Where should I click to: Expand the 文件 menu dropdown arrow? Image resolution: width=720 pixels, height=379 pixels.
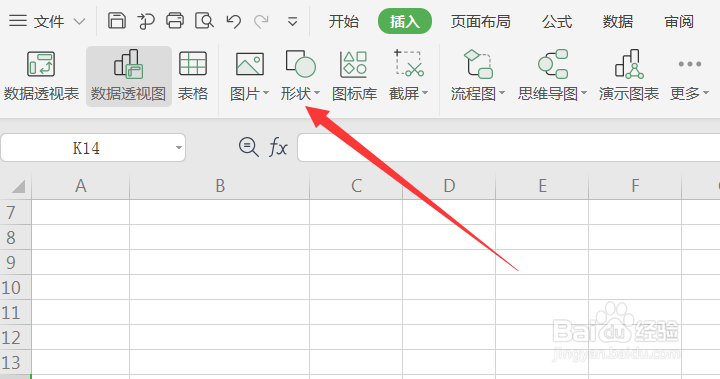pos(79,22)
